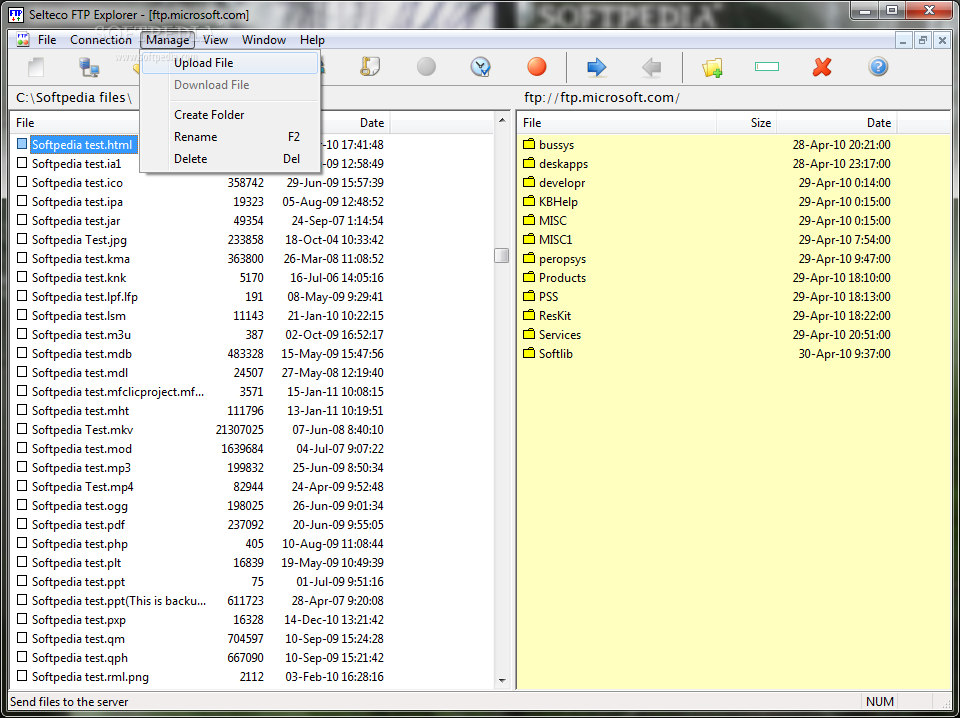This screenshot has width=960, height=718.
Task: Click the key and scroll toolbar icon
Action: (x=370, y=67)
